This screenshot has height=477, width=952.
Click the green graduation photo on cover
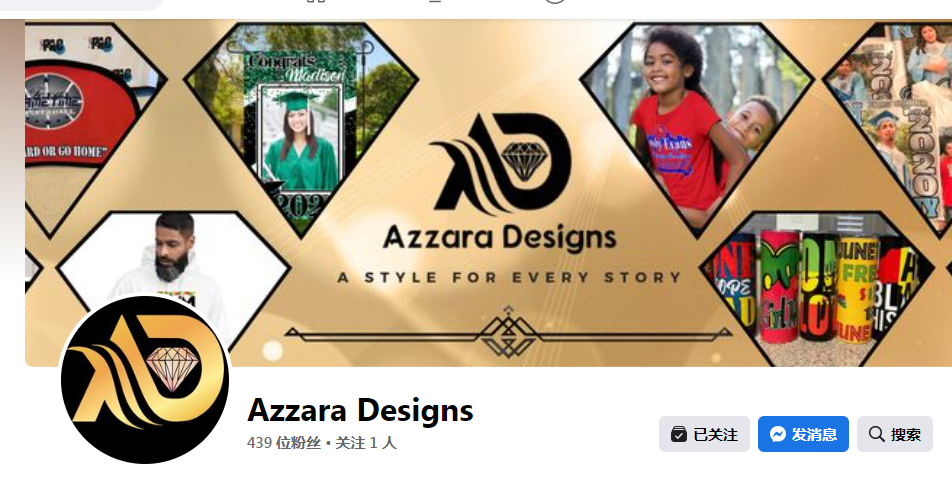tap(301, 127)
